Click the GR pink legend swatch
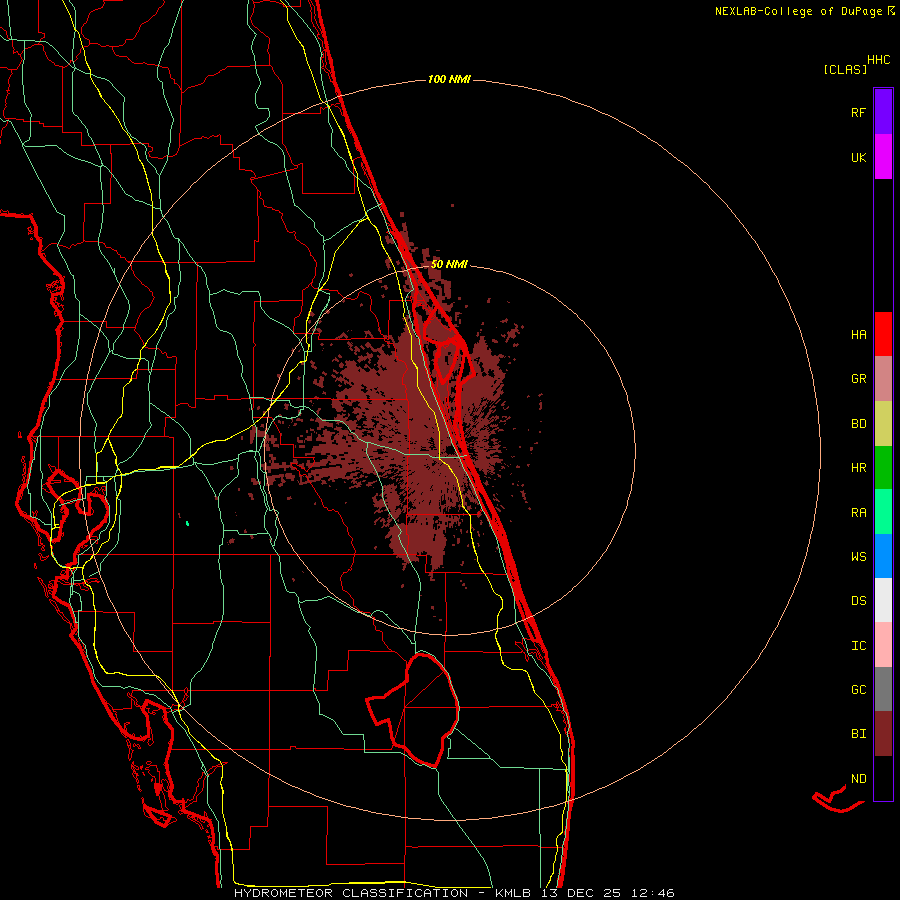Viewport: 900px width, 900px height. [x=883, y=379]
